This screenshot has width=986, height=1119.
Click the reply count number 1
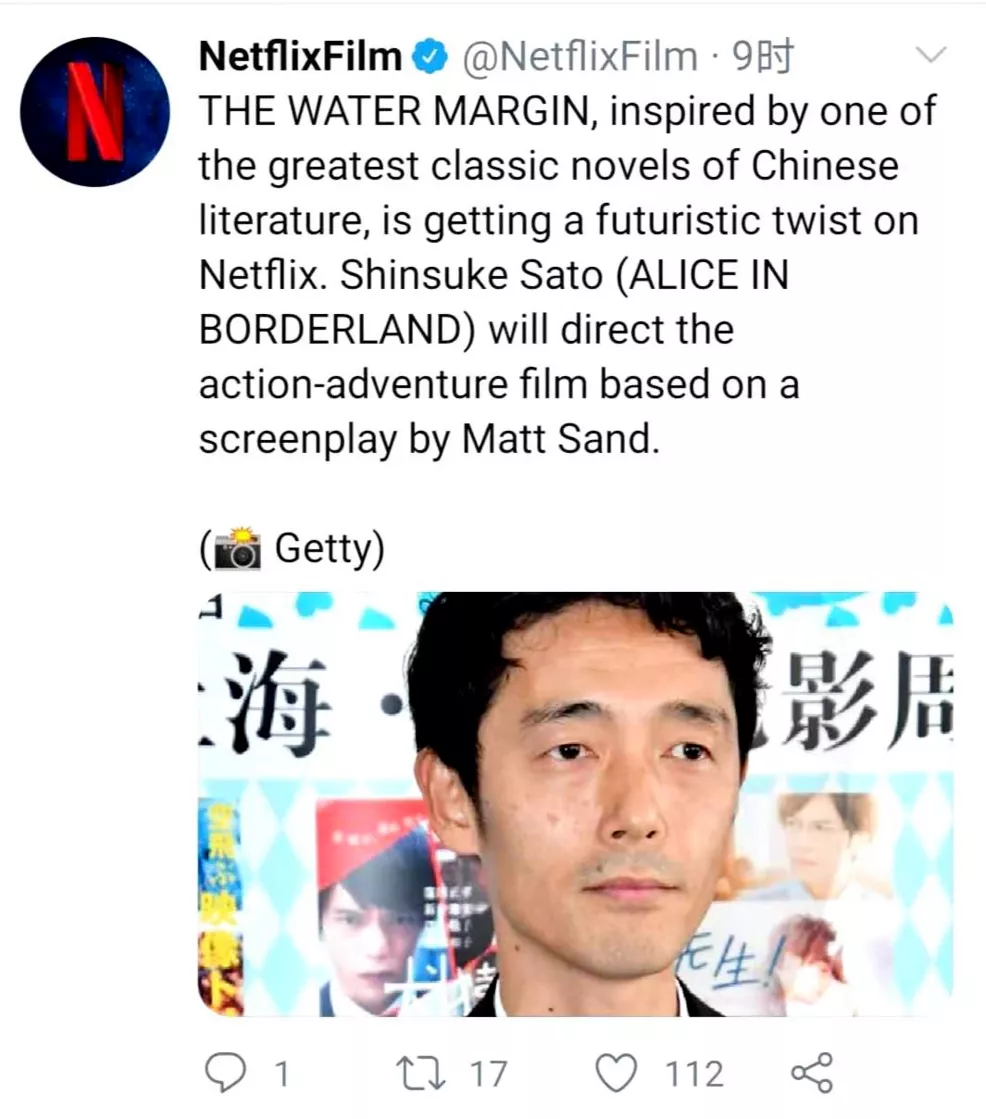tap(283, 1074)
